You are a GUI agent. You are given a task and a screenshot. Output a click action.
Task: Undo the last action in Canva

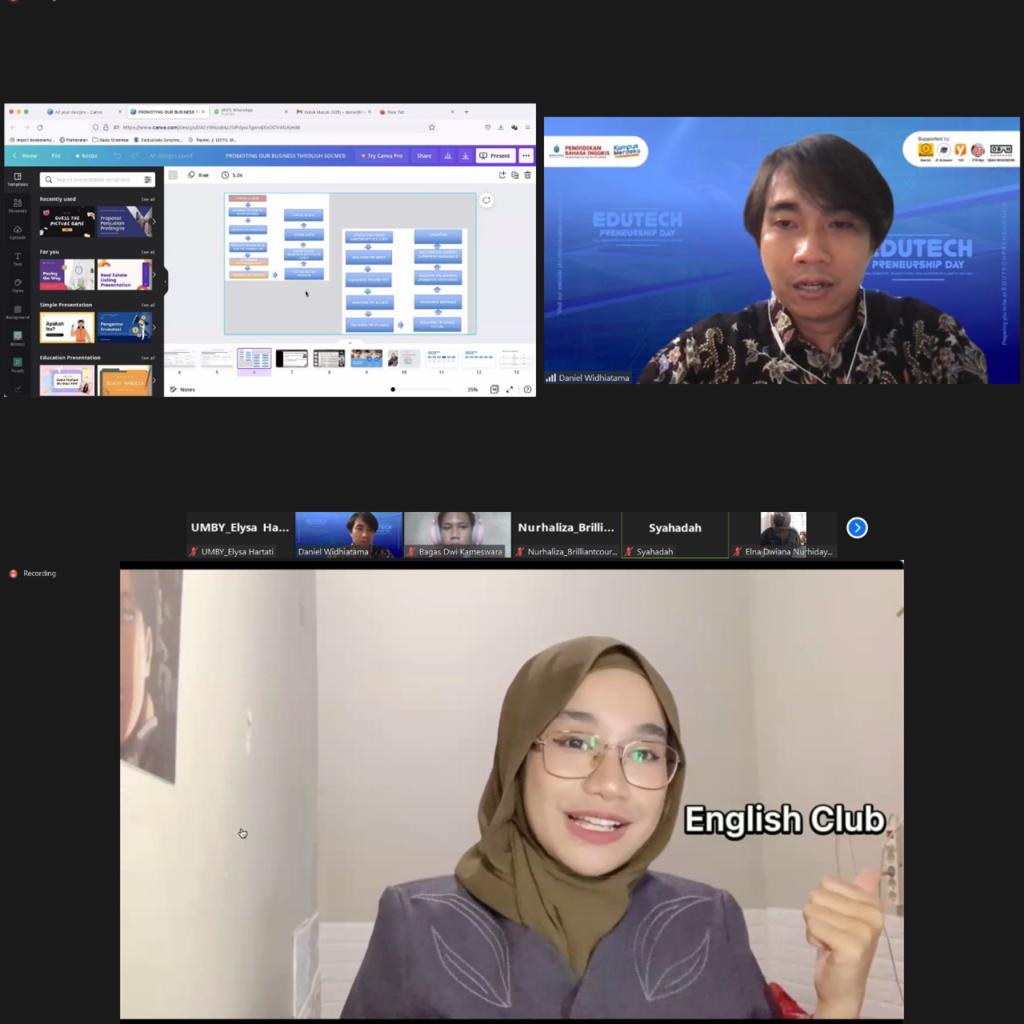coord(118,155)
